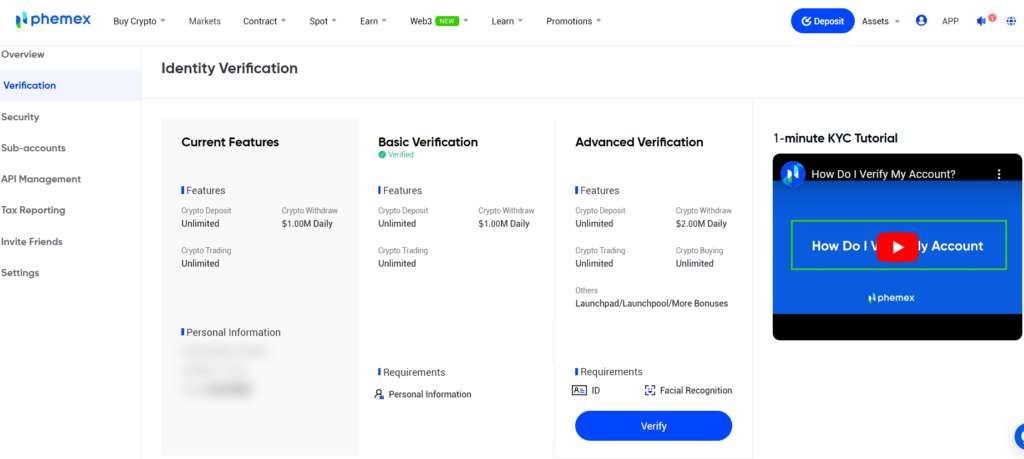This screenshot has height=459, width=1024.
Task: Open the chat support bubble
Action: [1019, 436]
